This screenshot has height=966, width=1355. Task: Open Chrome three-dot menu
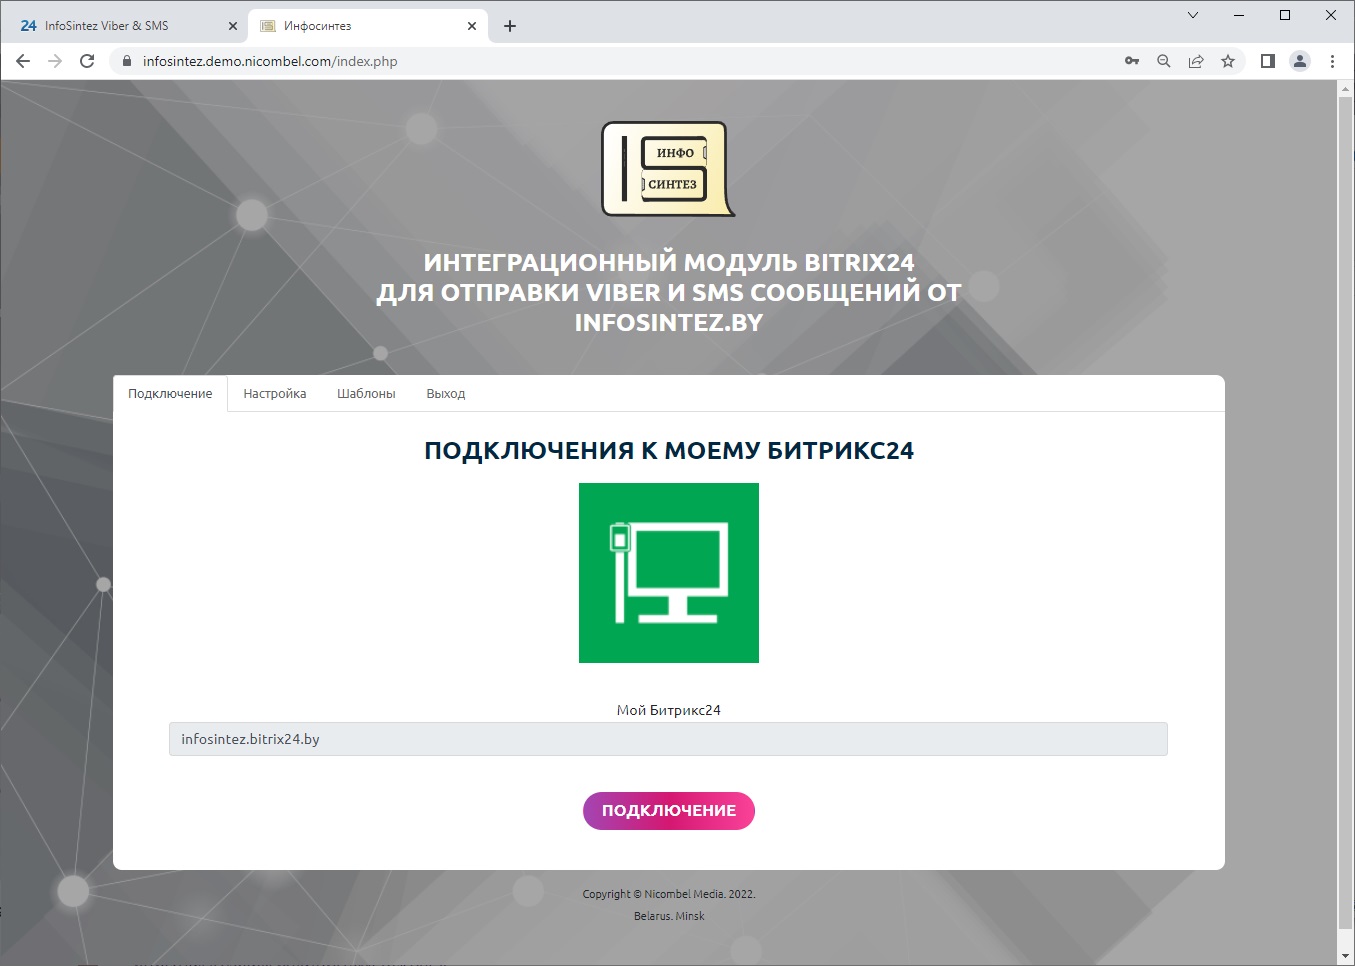click(1332, 61)
